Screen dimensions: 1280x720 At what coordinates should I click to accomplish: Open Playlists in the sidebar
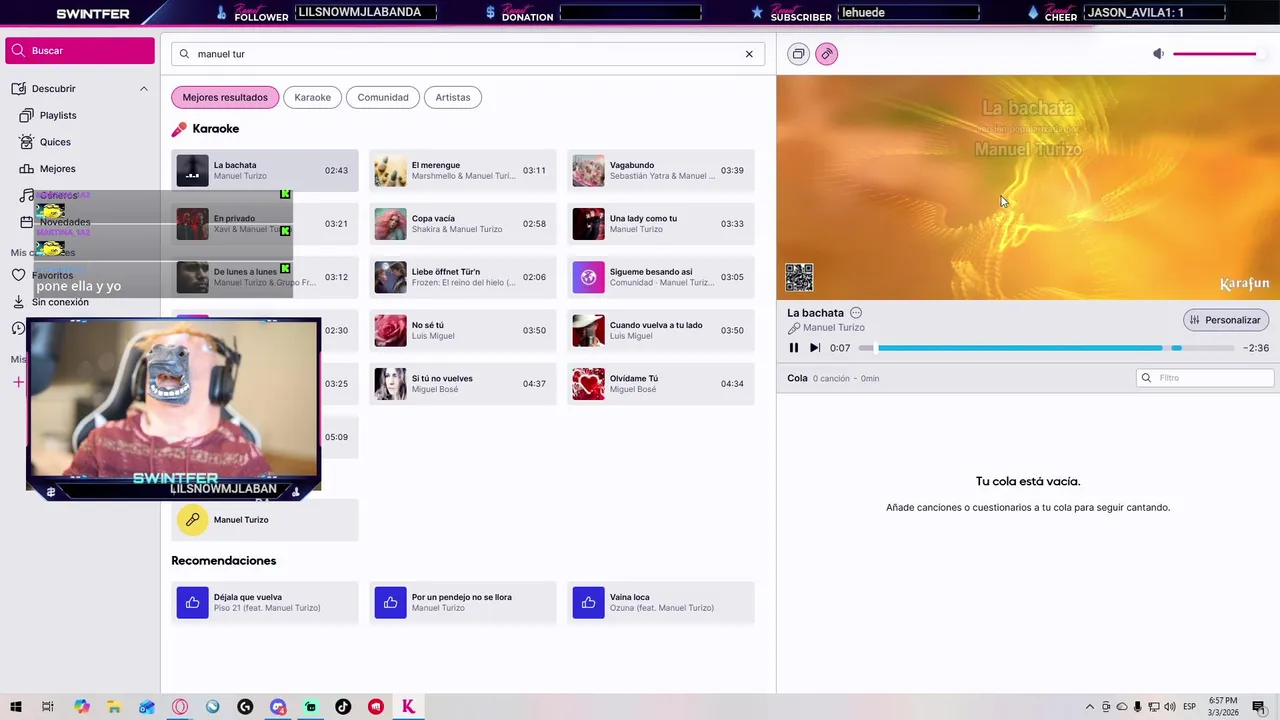58,115
